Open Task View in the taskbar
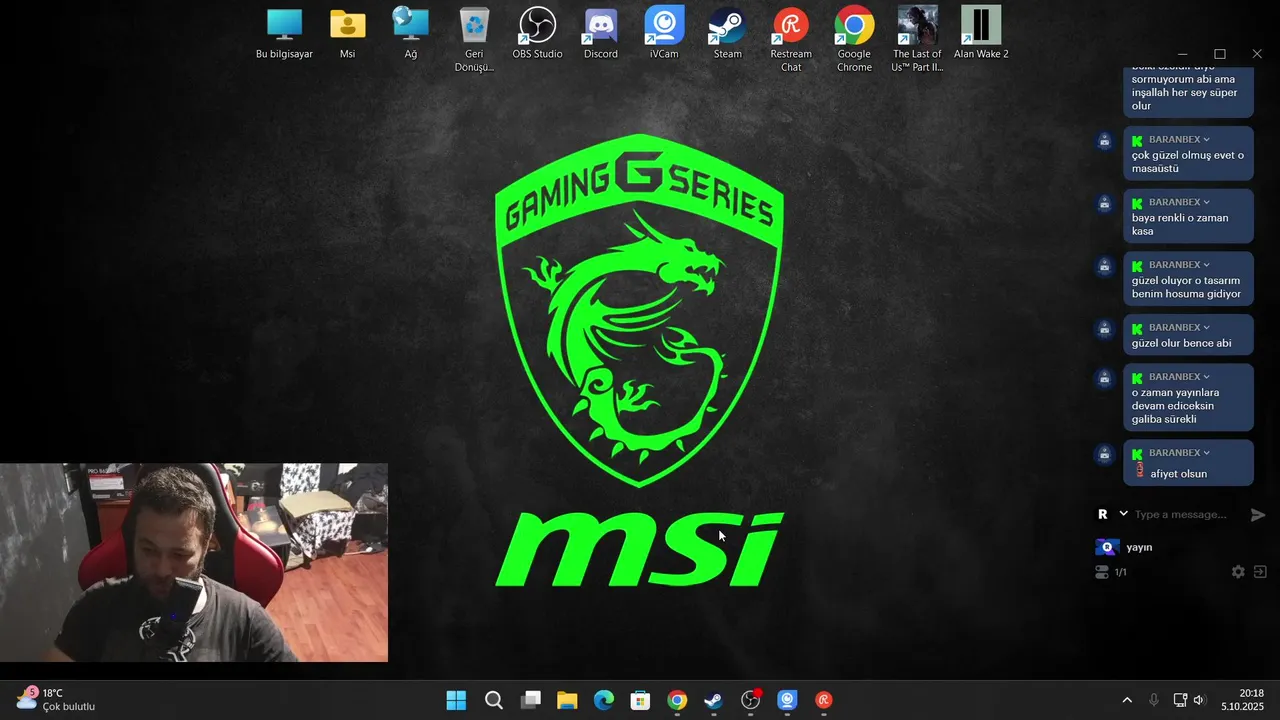This screenshot has height=720, width=1280. click(x=530, y=700)
